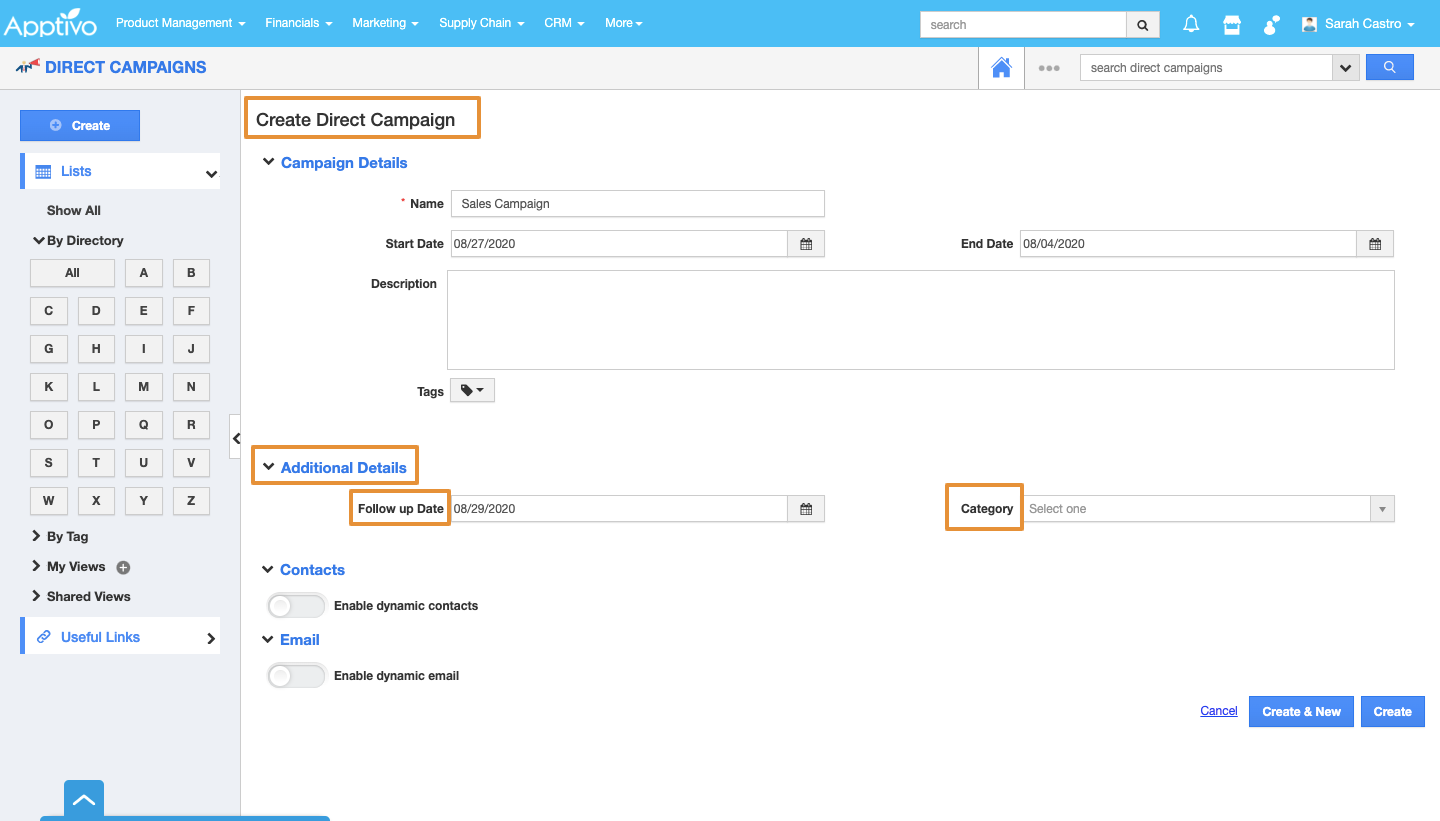
Task: Enable dynamic email toggle
Action: (x=296, y=676)
